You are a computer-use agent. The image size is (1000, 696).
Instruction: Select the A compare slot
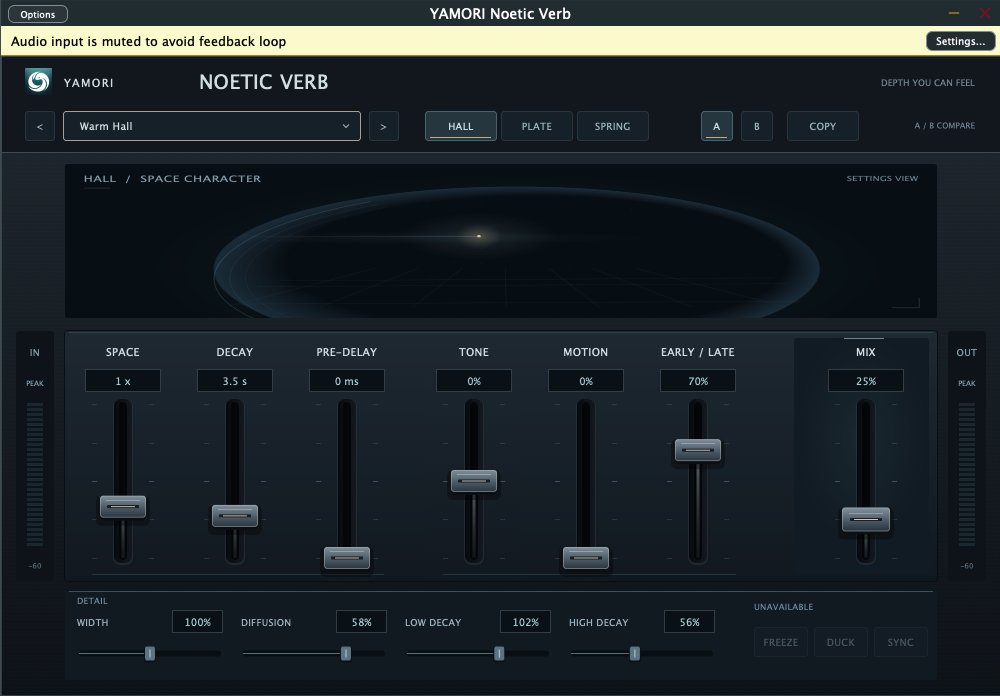click(716, 126)
